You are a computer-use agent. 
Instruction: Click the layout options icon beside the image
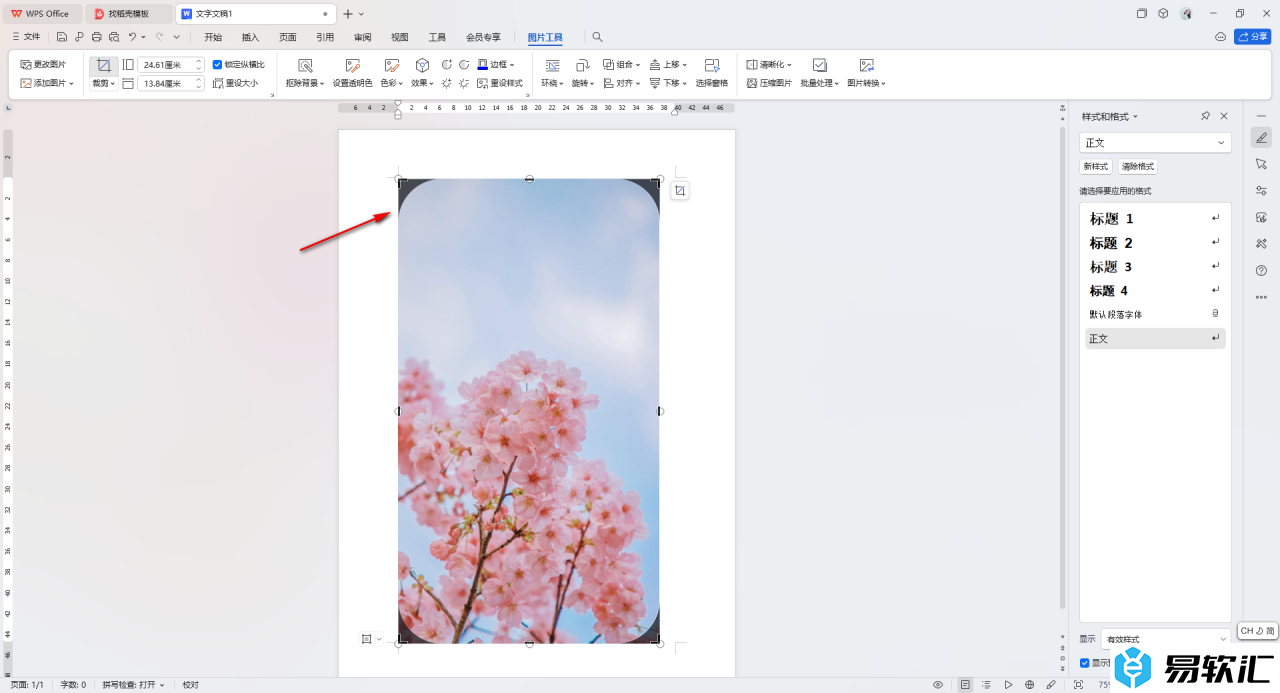[x=680, y=191]
